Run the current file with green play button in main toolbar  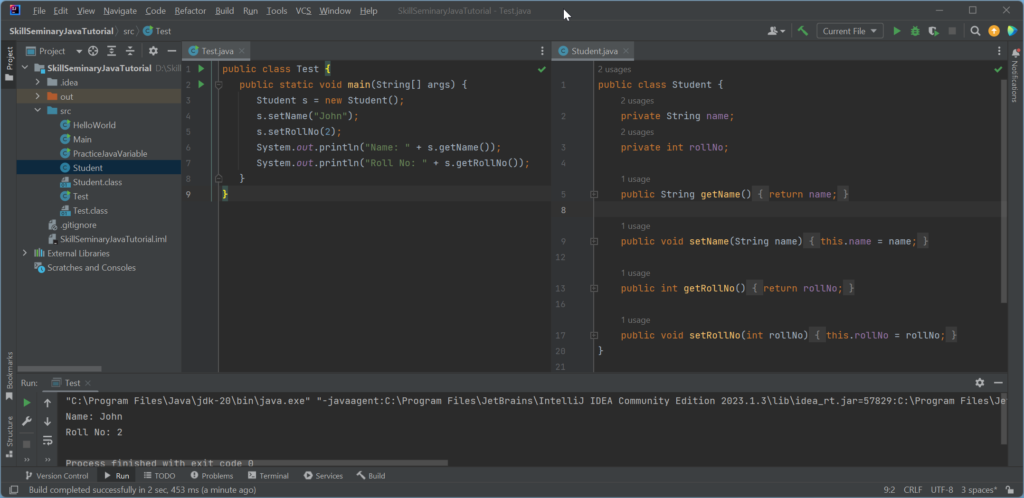click(x=897, y=31)
